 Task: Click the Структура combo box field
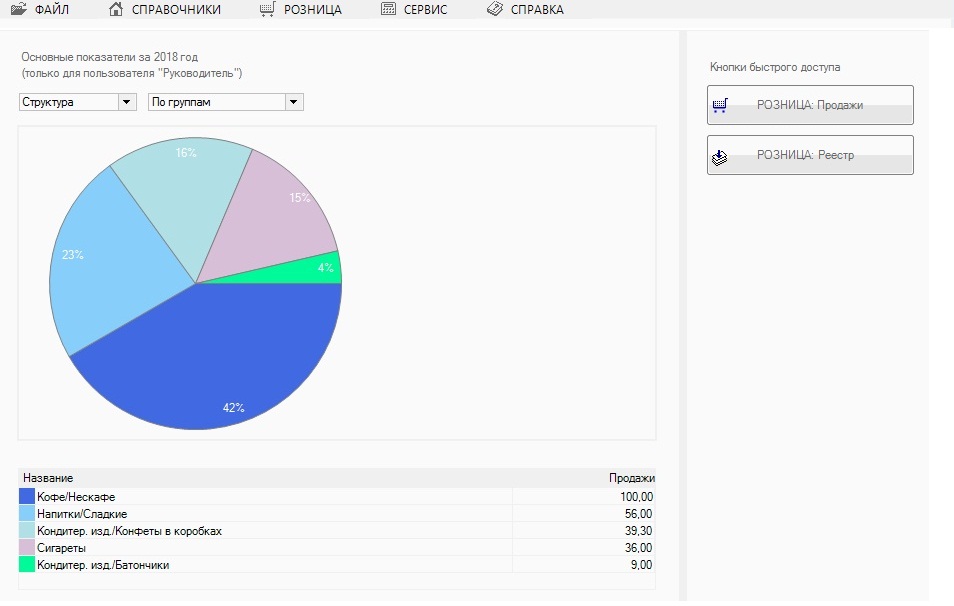68,102
